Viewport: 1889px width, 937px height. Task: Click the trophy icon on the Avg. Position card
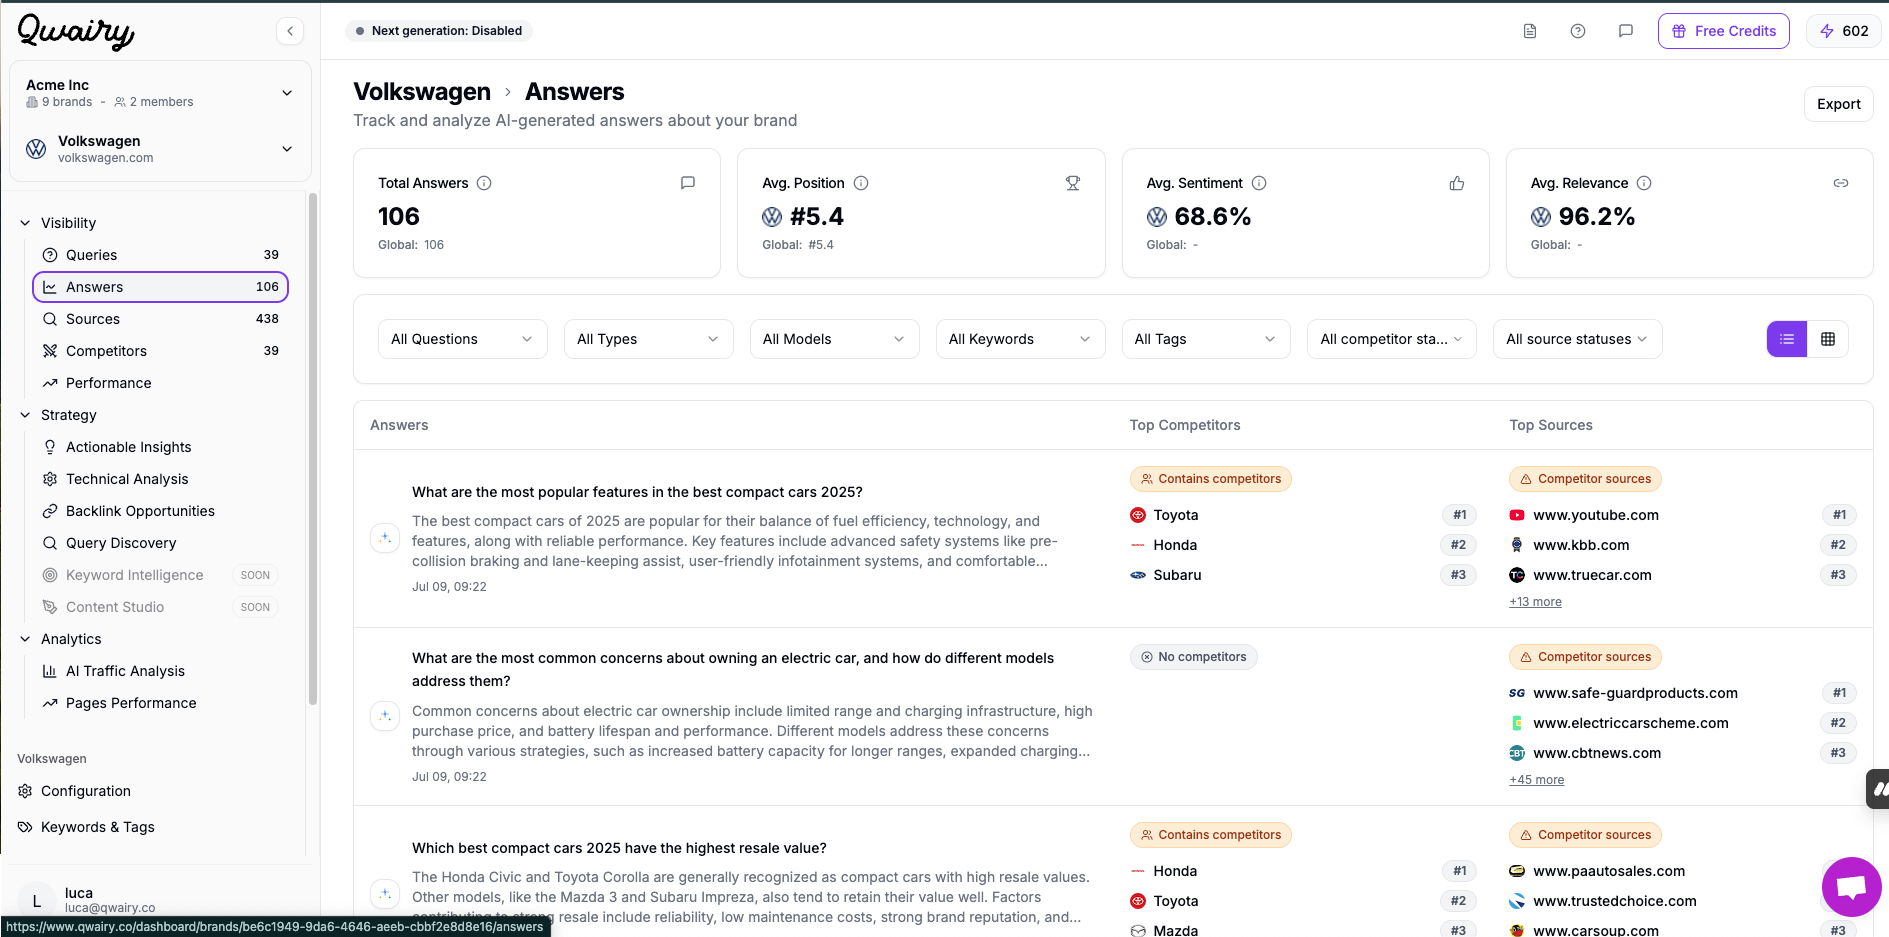point(1073,183)
